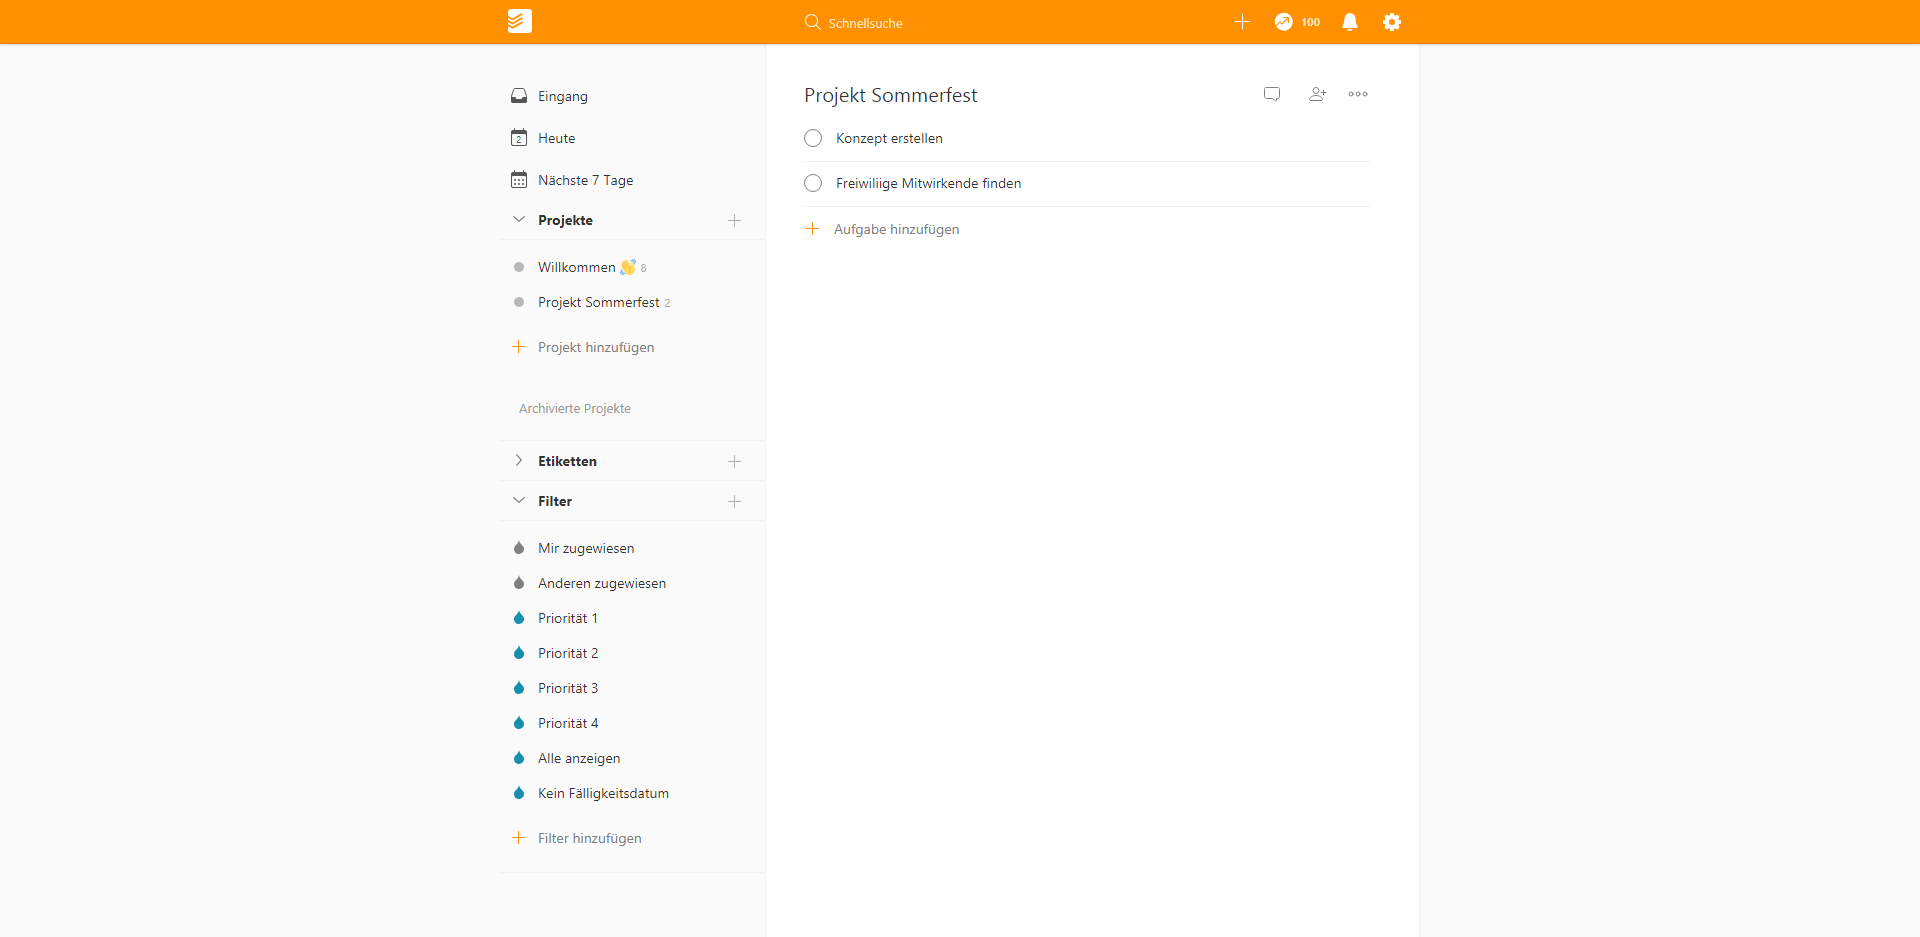This screenshot has height=937, width=1920.
Task: Click Aufgabe hinzufügen
Action: point(897,229)
